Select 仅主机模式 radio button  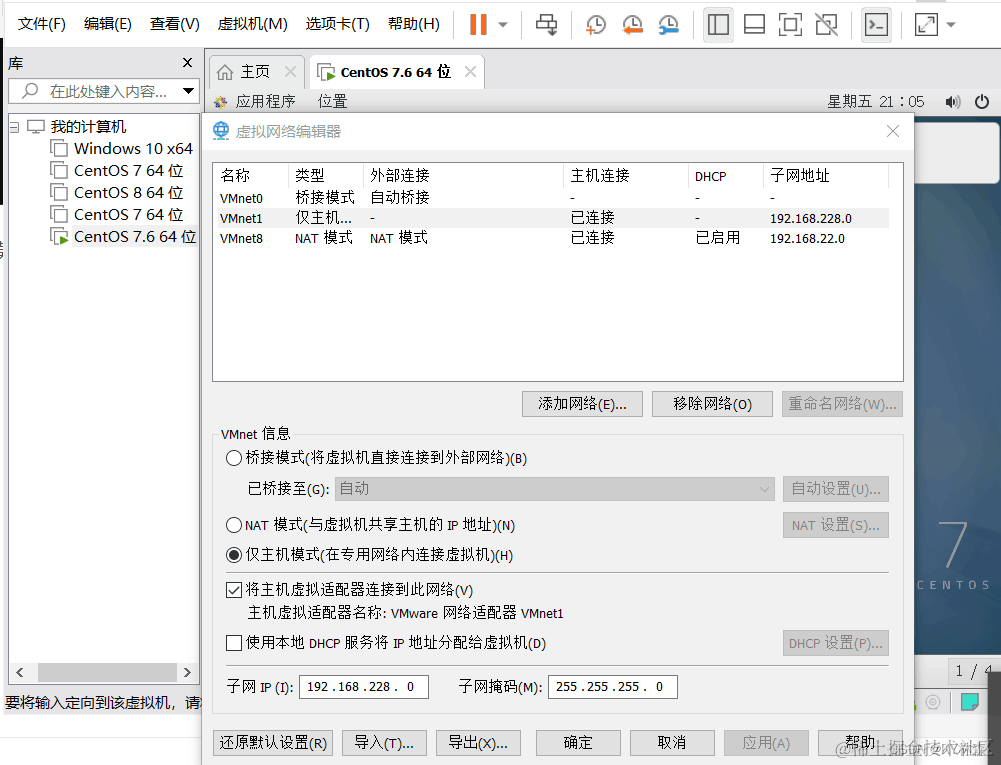point(234,555)
